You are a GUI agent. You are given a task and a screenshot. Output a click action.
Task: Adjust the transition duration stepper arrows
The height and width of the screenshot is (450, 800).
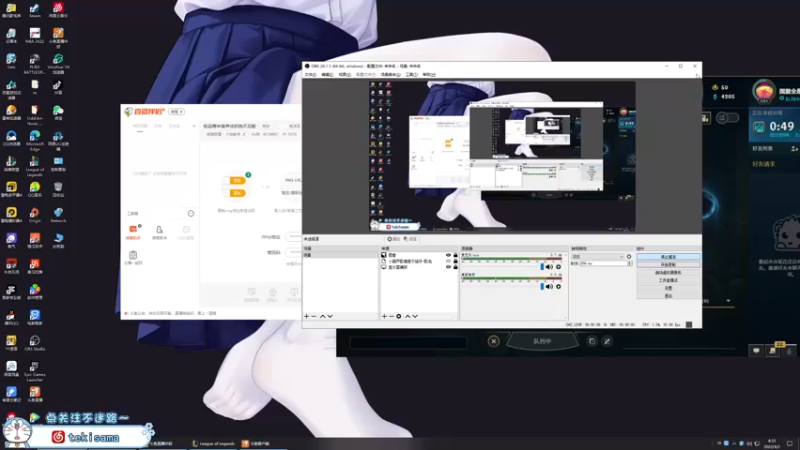pos(630,263)
